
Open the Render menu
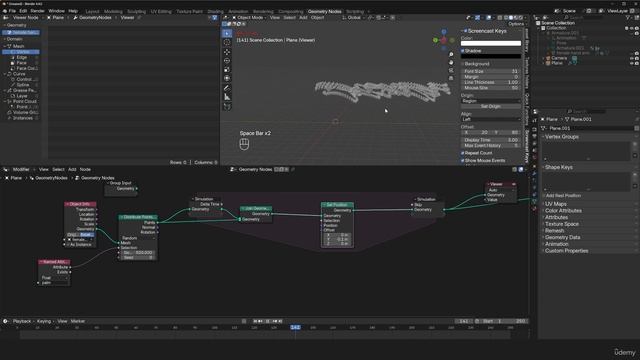pyautogui.click(x=37, y=11)
